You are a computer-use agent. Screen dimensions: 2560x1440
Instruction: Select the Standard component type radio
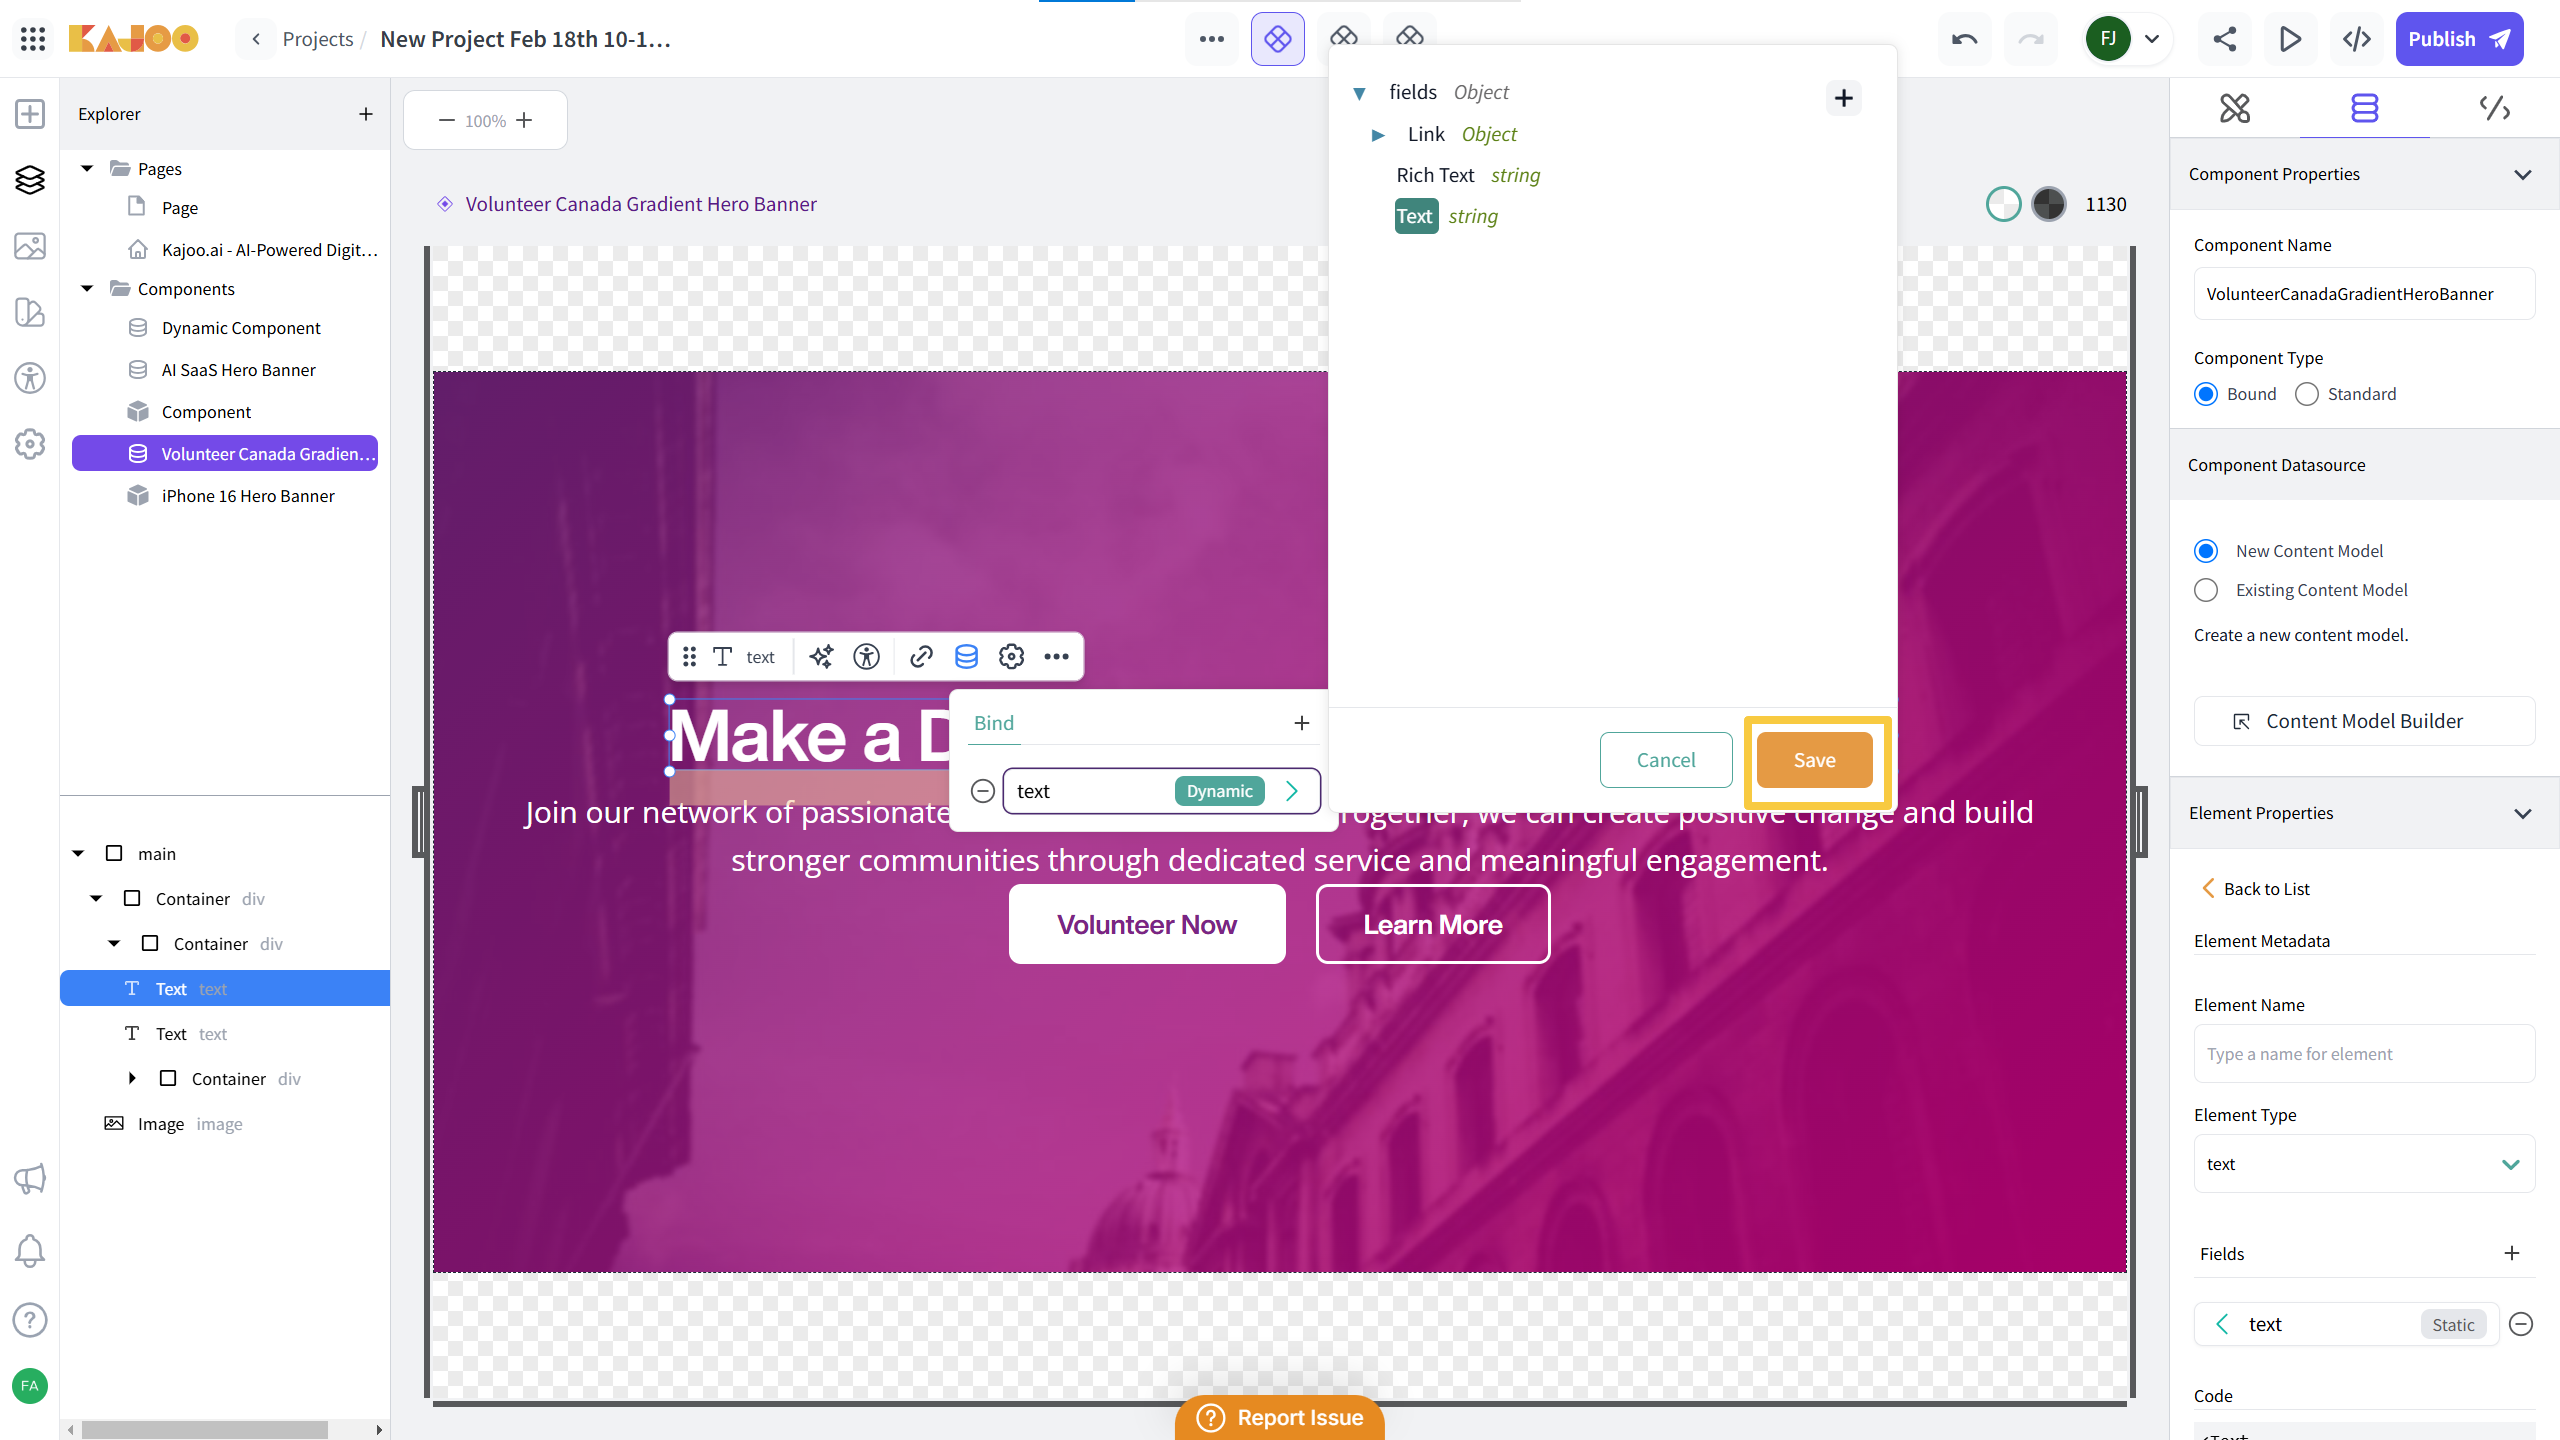pyautogui.click(x=2307, y=394)
